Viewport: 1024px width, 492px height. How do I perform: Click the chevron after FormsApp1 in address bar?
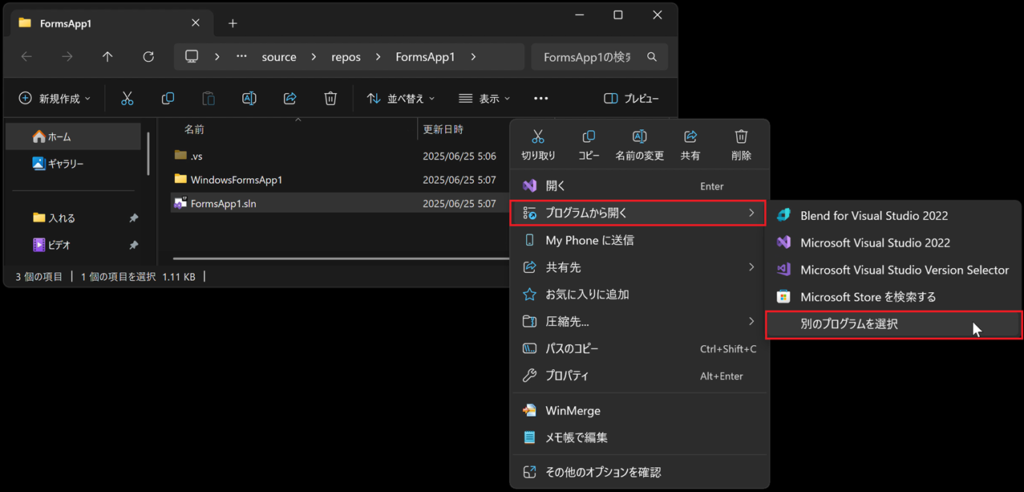point(473,57)
